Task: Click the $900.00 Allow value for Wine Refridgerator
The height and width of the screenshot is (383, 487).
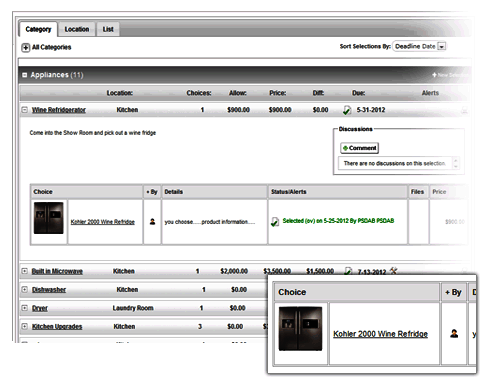Action: tap(238, 110)
